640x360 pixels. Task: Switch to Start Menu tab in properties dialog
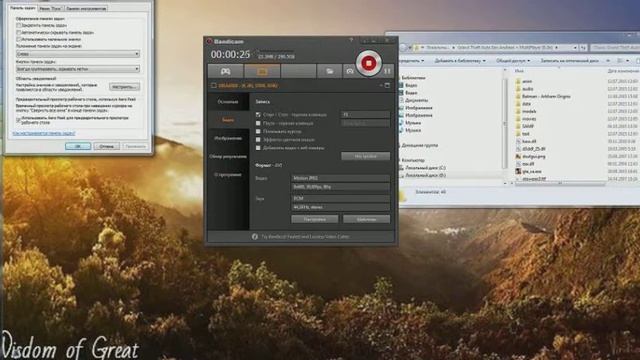click(50, 8)
